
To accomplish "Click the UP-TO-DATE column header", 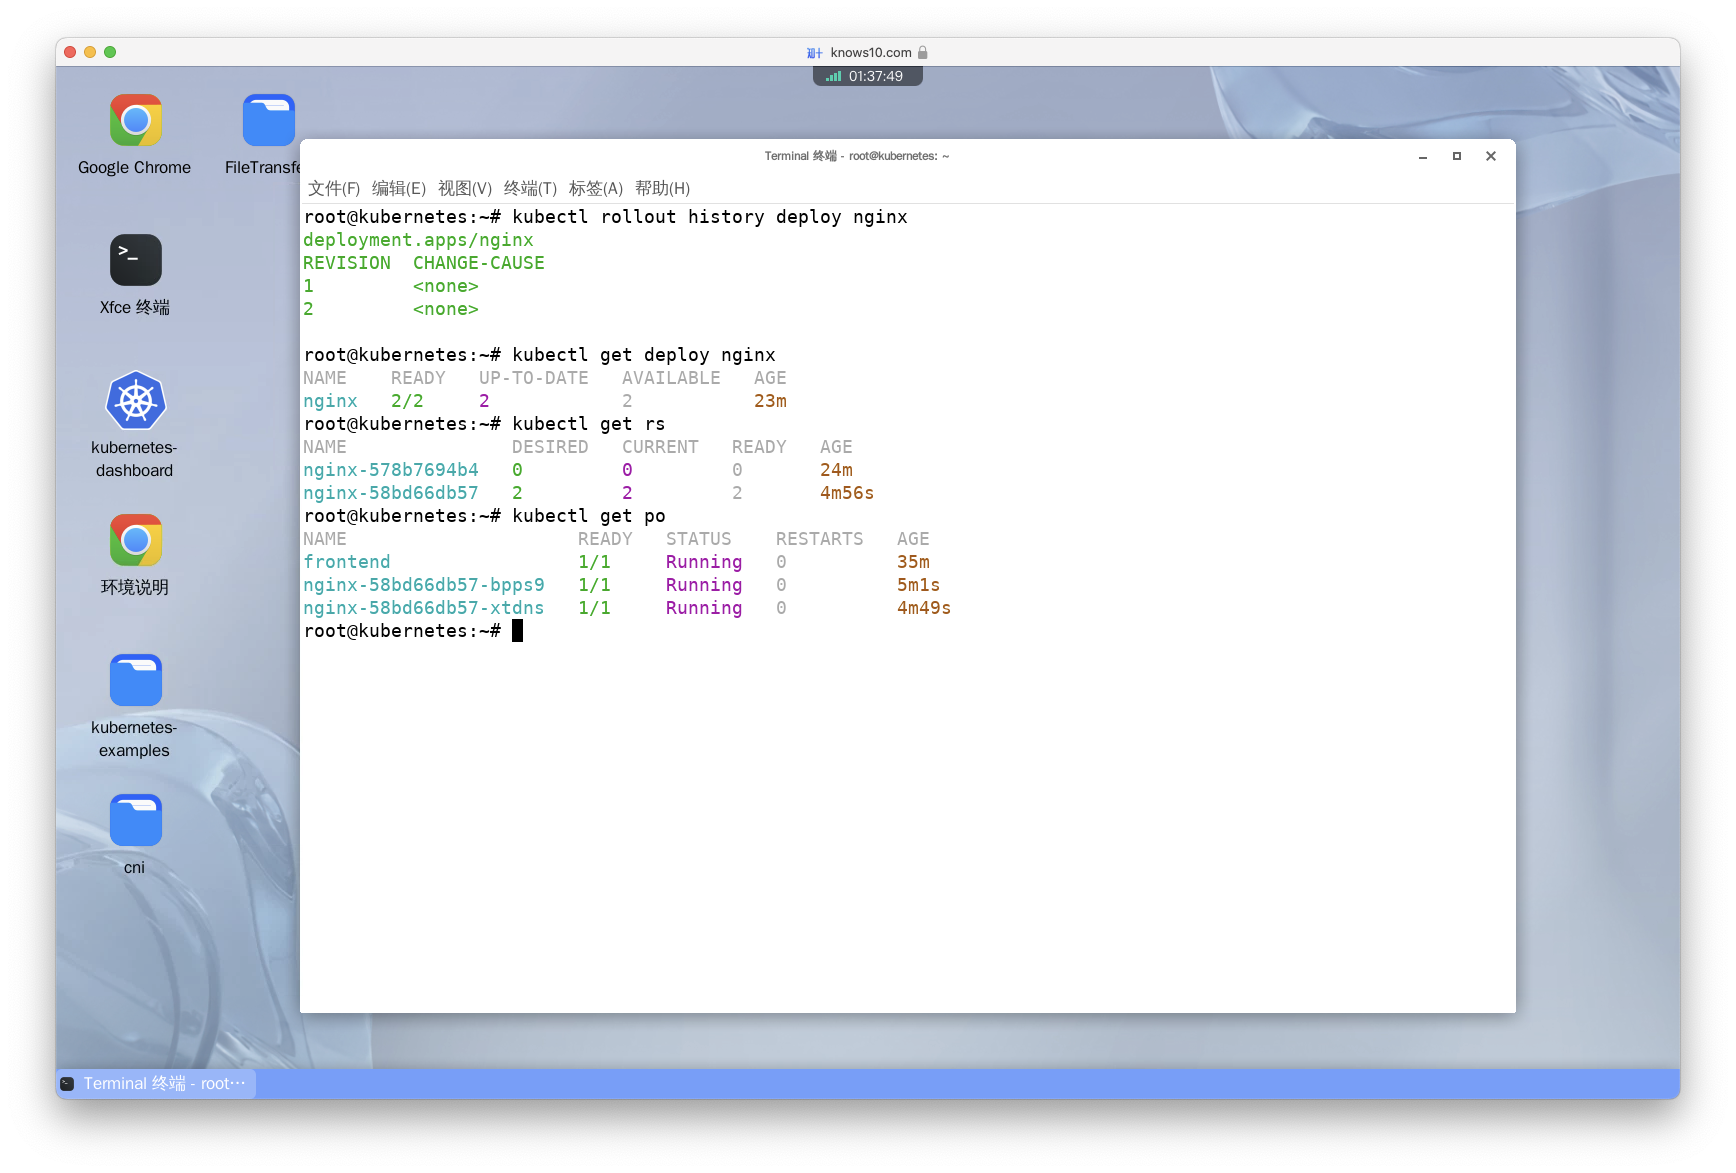I will point(534,378).
